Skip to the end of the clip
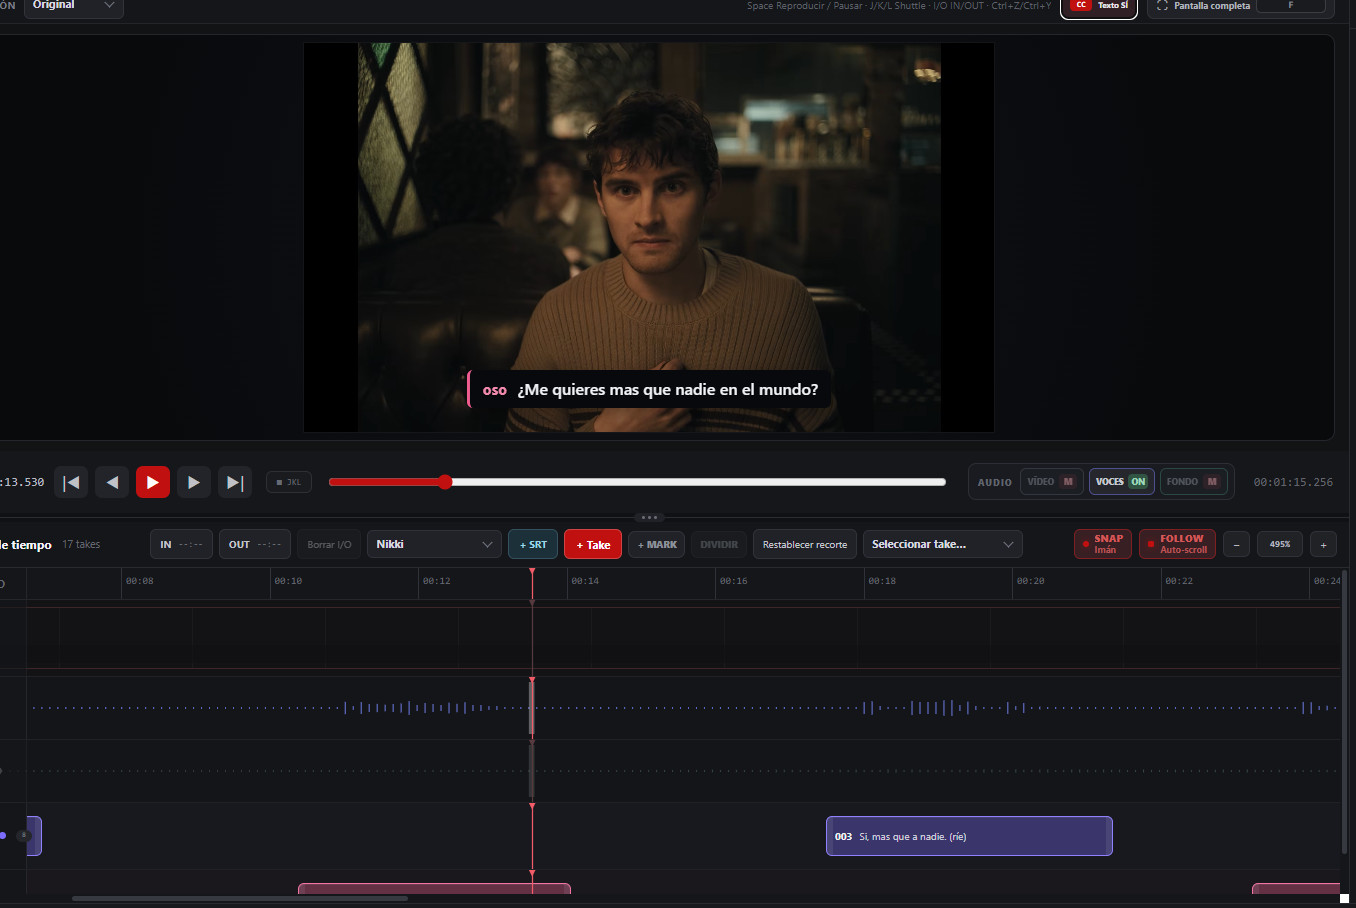The width and height of the screenshot is (1356, 908). 235,482
